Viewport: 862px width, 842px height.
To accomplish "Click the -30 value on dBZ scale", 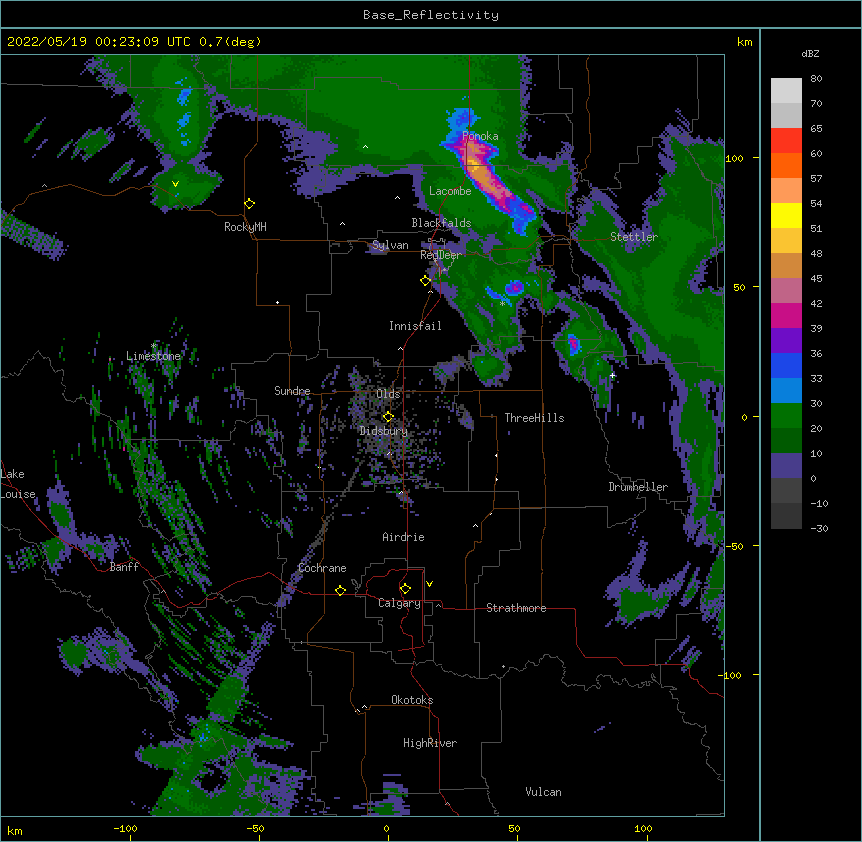I will coord(819,529).
